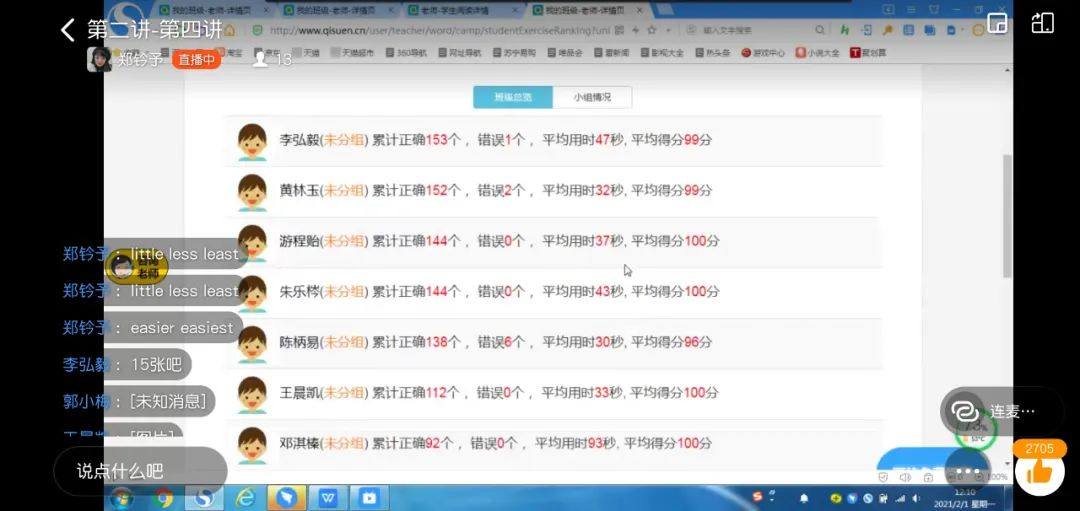Click the 说点什么吧 chat input field

coord(140,471)
